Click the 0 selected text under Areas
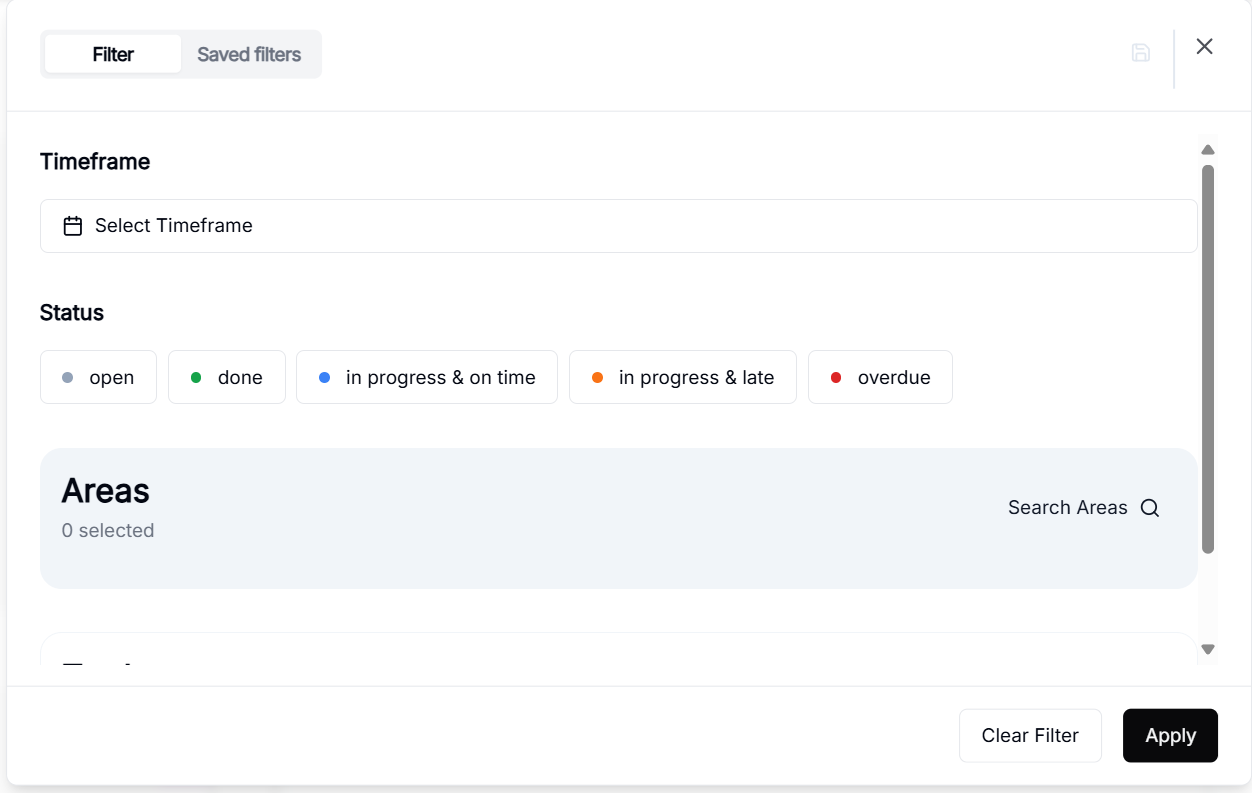 pyautogui.click(x=108, y=531)
